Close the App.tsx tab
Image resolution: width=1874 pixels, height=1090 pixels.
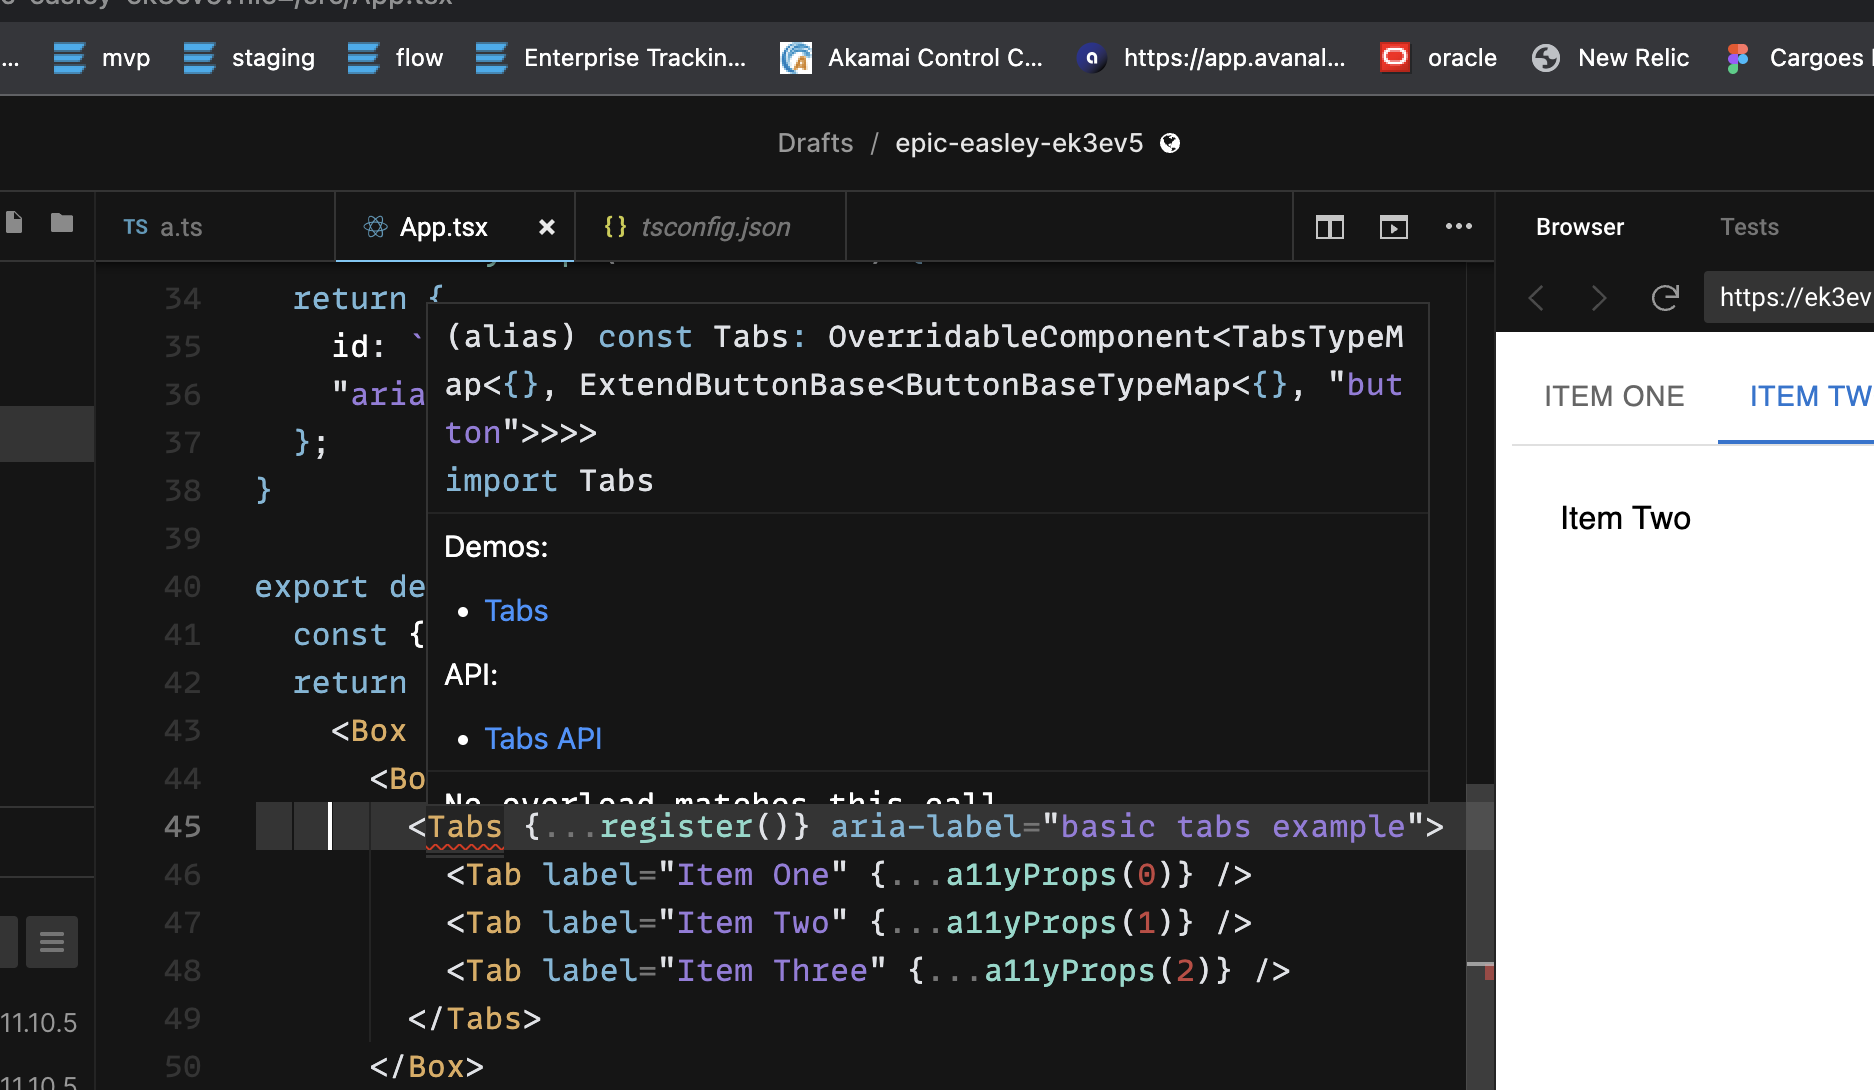click(x=547, y=227)
